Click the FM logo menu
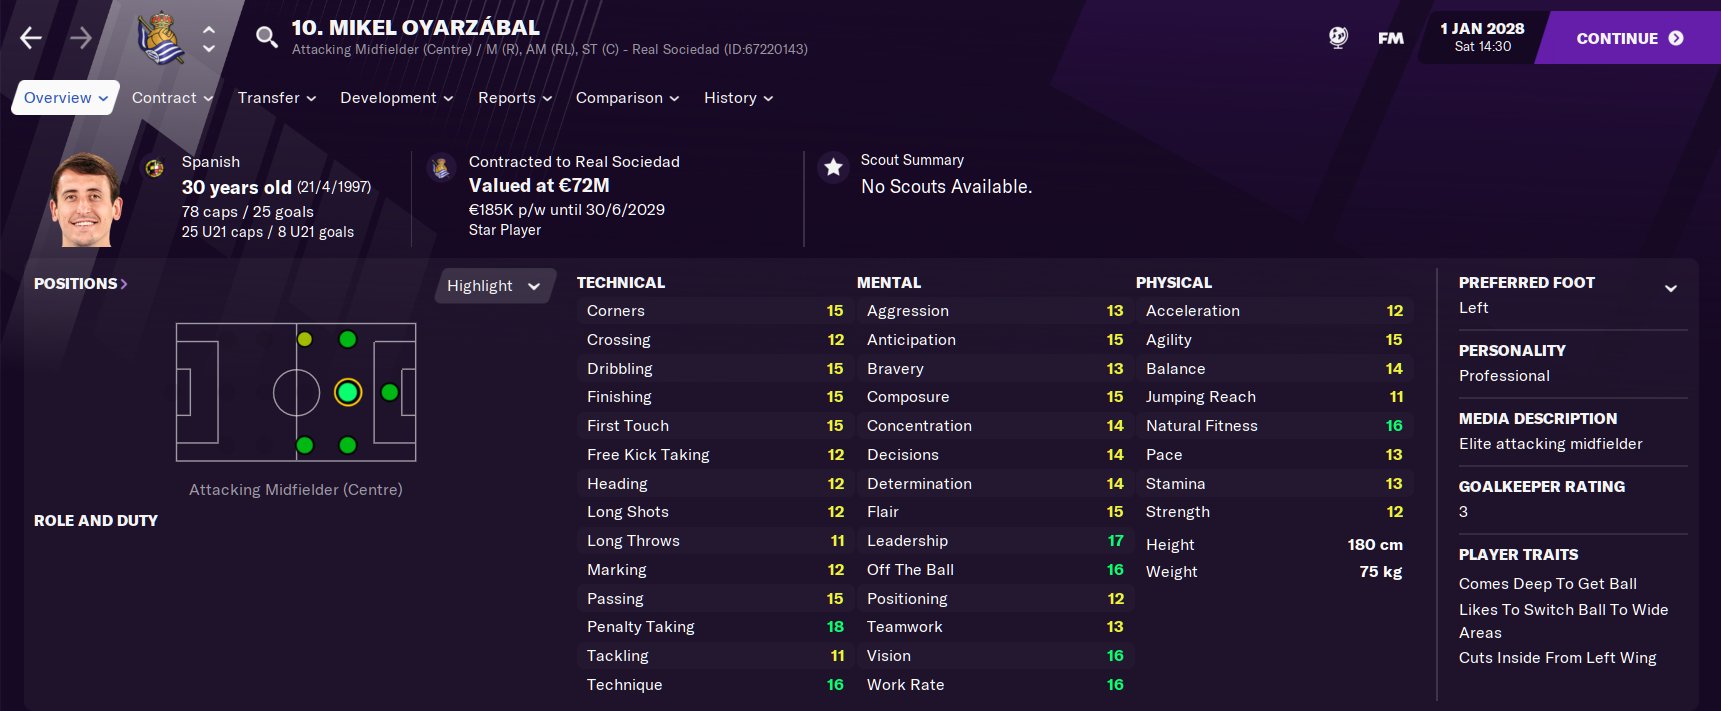 1390,38
